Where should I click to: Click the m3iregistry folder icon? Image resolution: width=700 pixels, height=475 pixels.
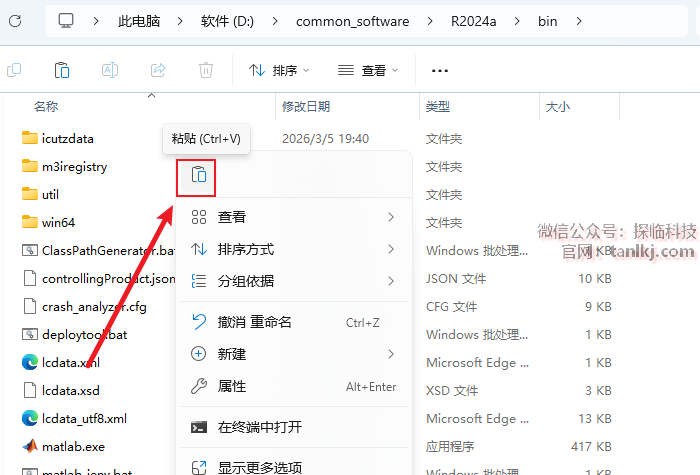click(30, 166)
